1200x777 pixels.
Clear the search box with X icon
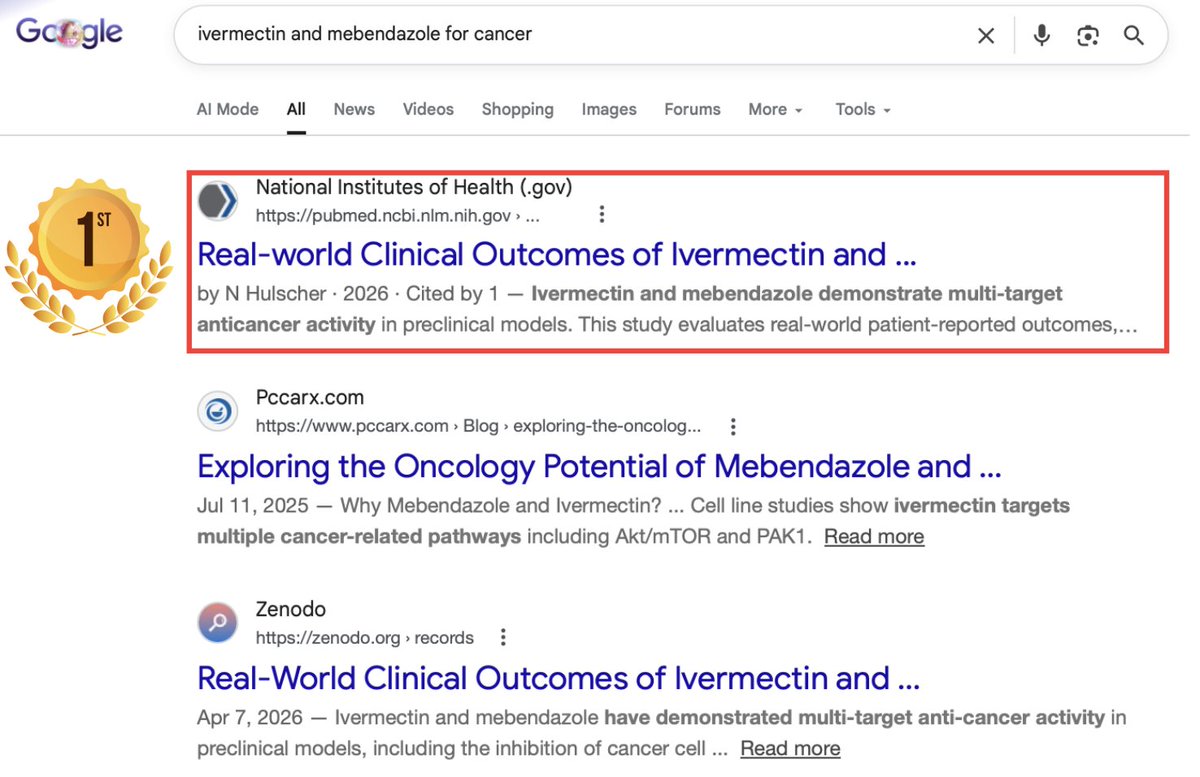[x=986, y=36]
